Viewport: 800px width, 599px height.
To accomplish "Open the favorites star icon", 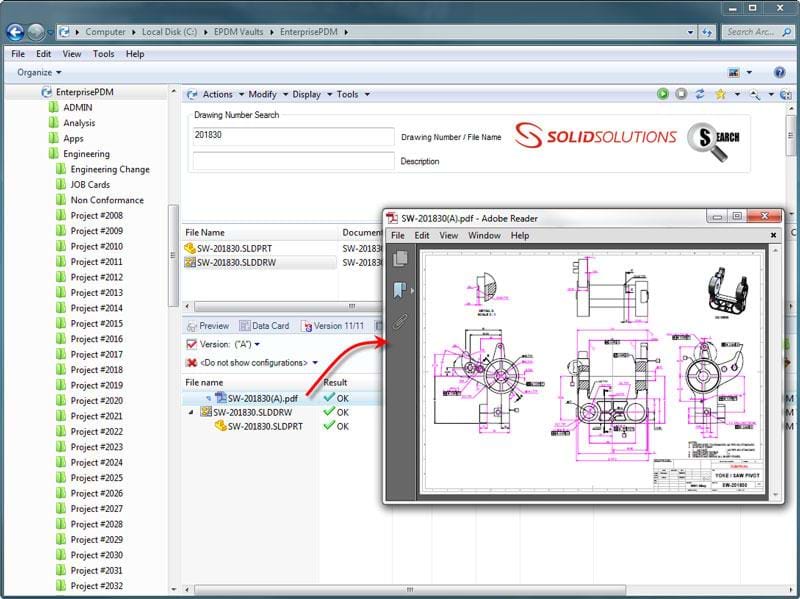I will 719,94.
